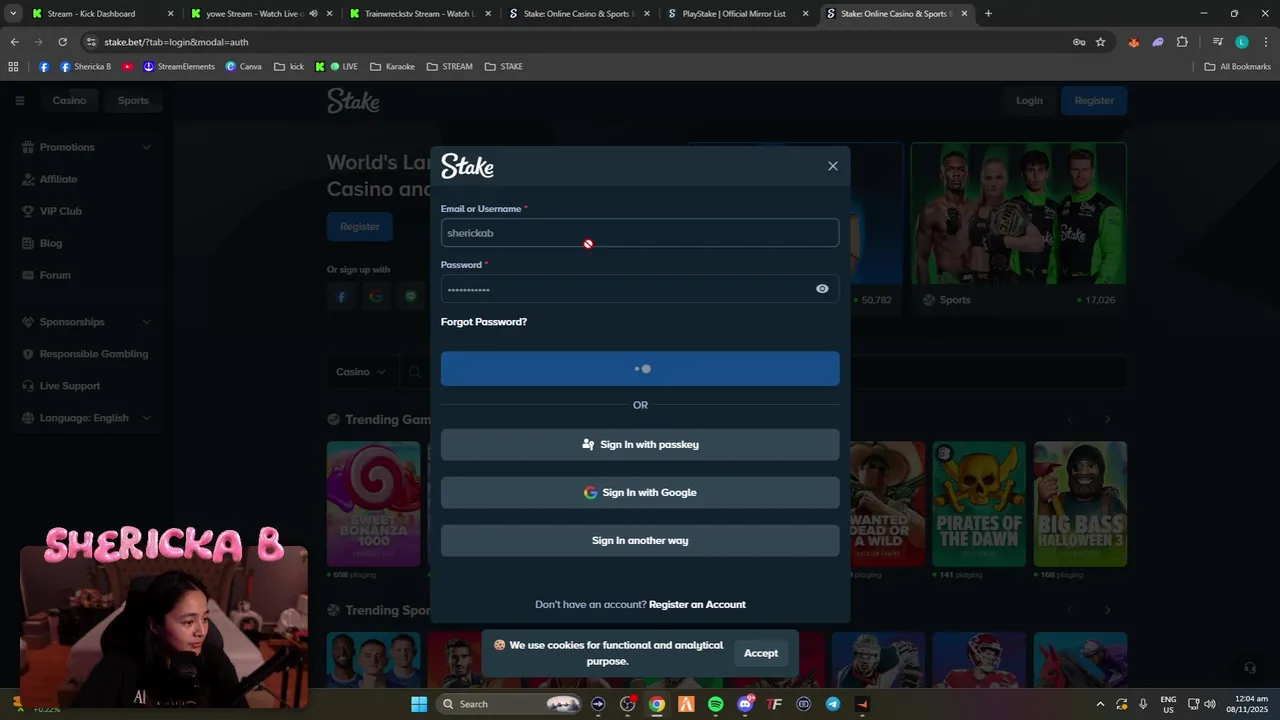Close the Stake login modal
1280x720 pixels.
coord(833,166)
